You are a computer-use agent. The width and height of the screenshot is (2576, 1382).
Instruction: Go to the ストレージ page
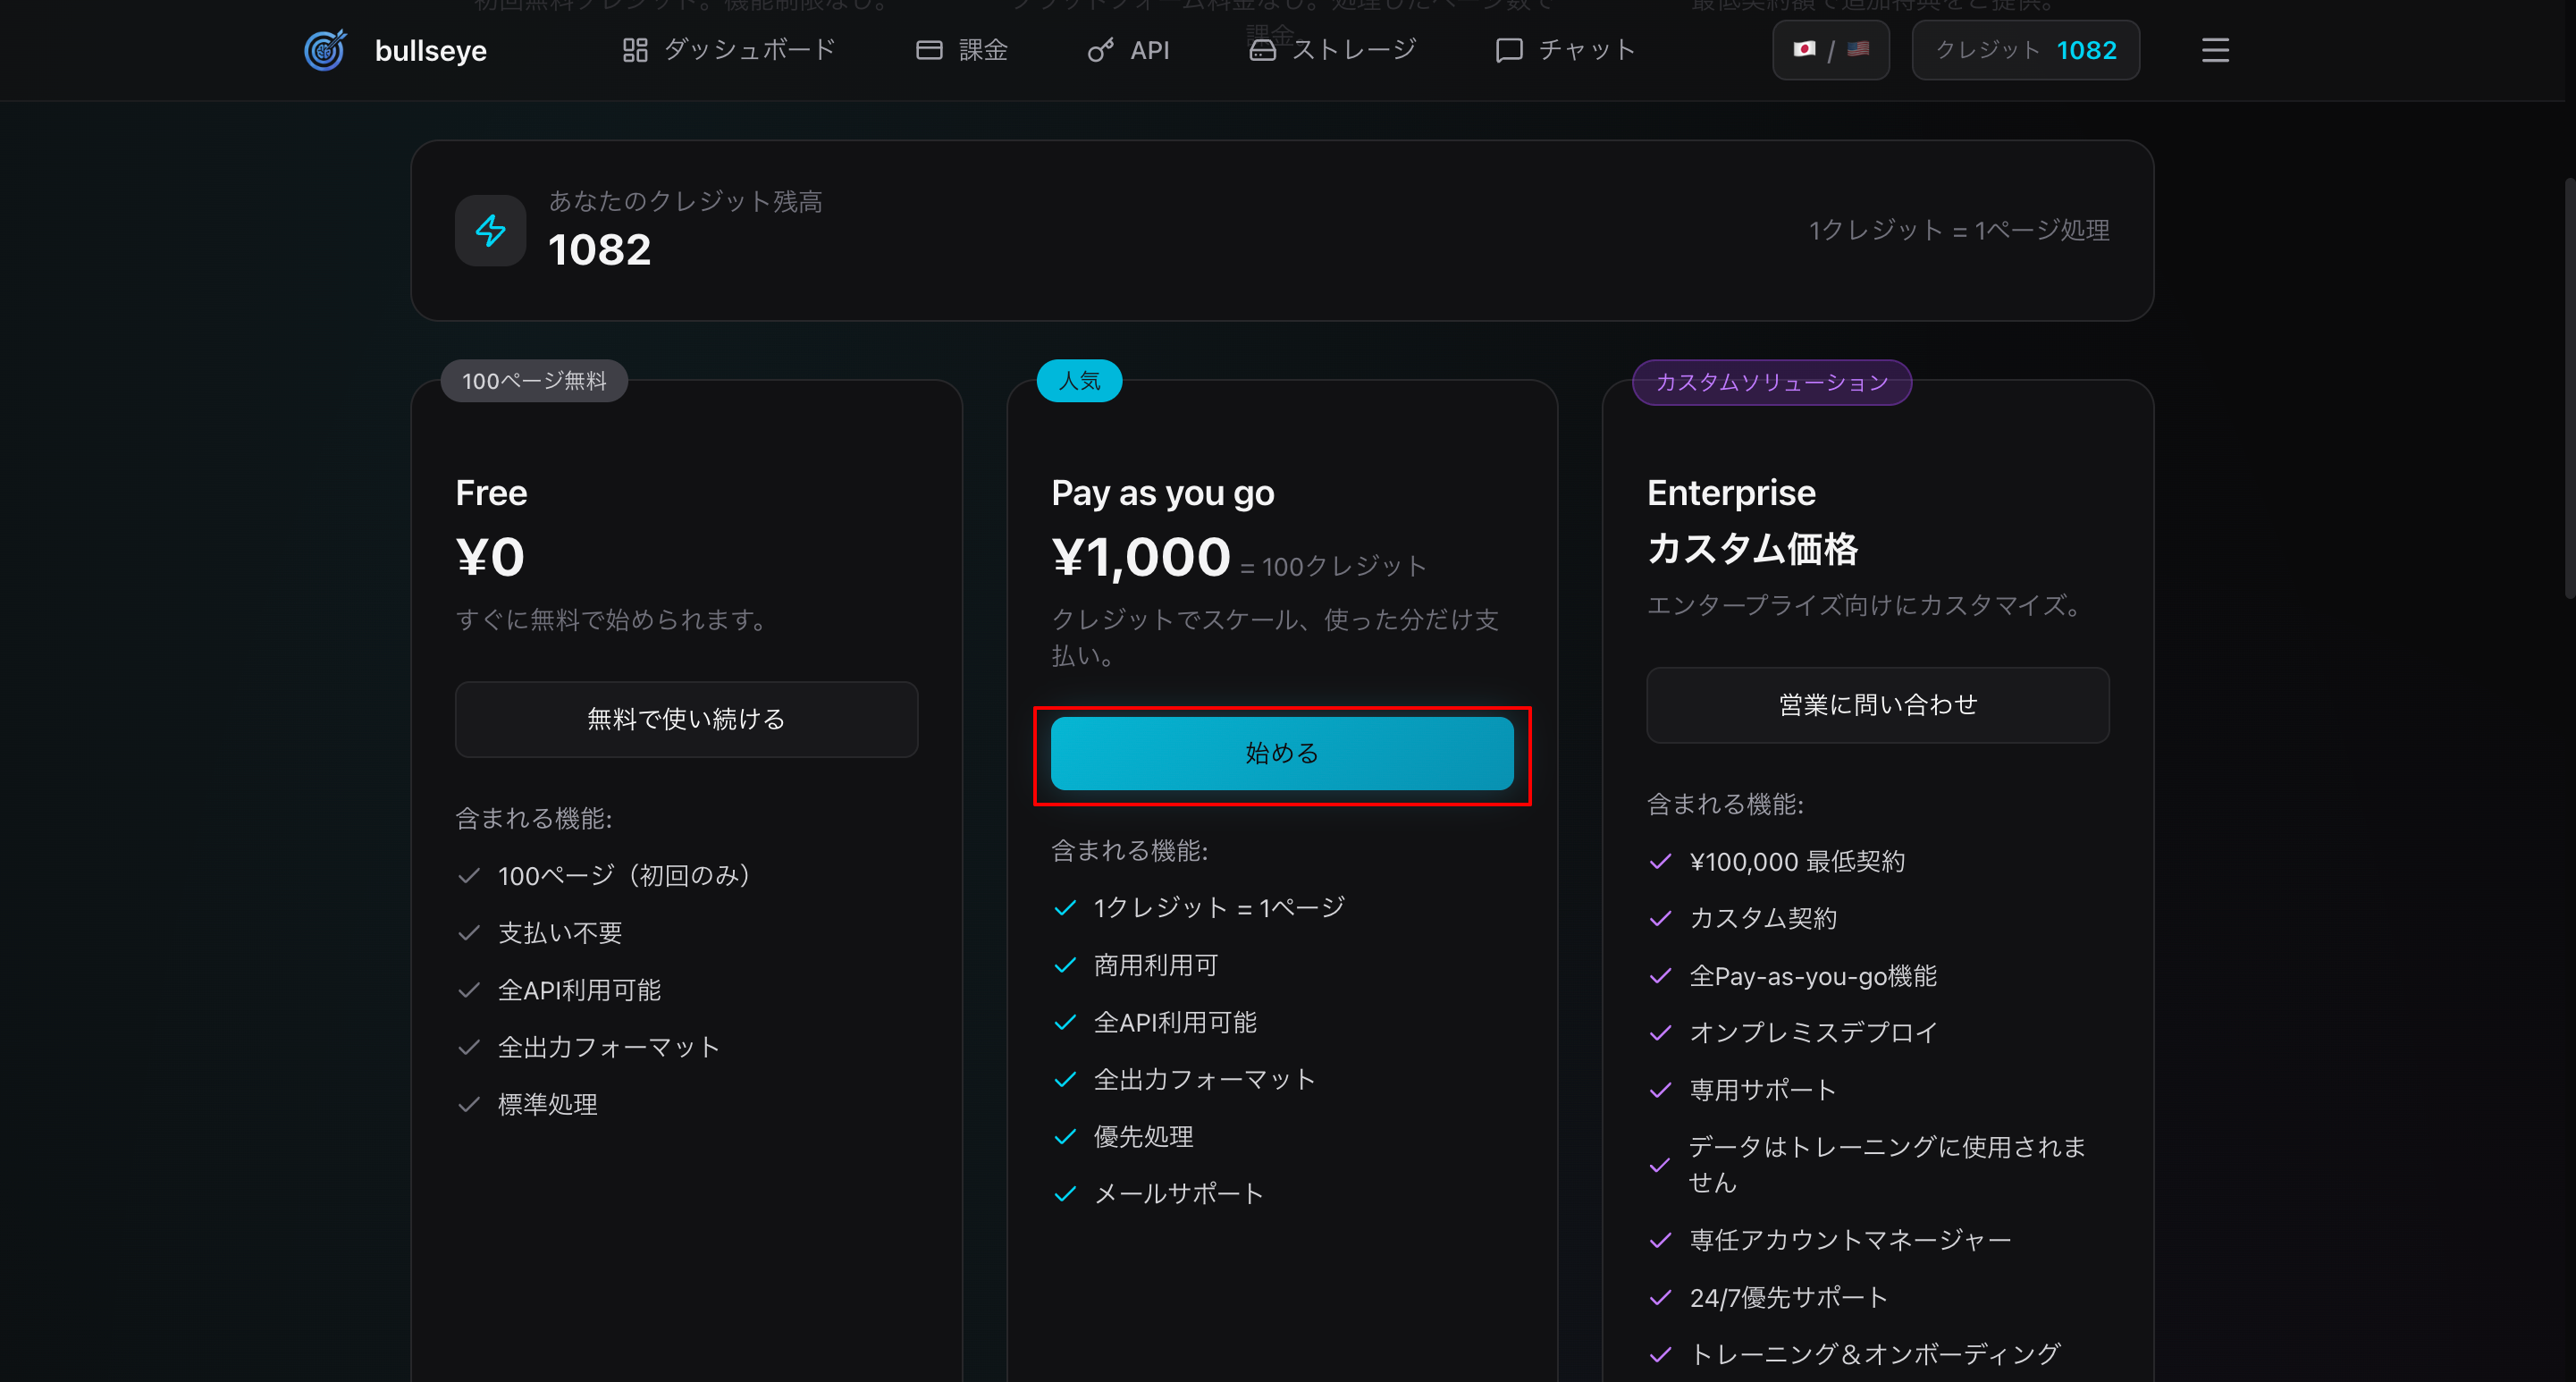tap(1354, 49)
